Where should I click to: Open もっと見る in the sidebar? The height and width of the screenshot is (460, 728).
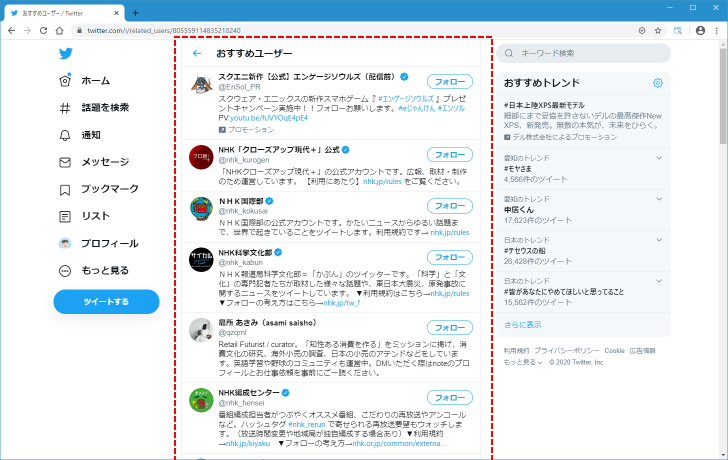tap(105, 271)
